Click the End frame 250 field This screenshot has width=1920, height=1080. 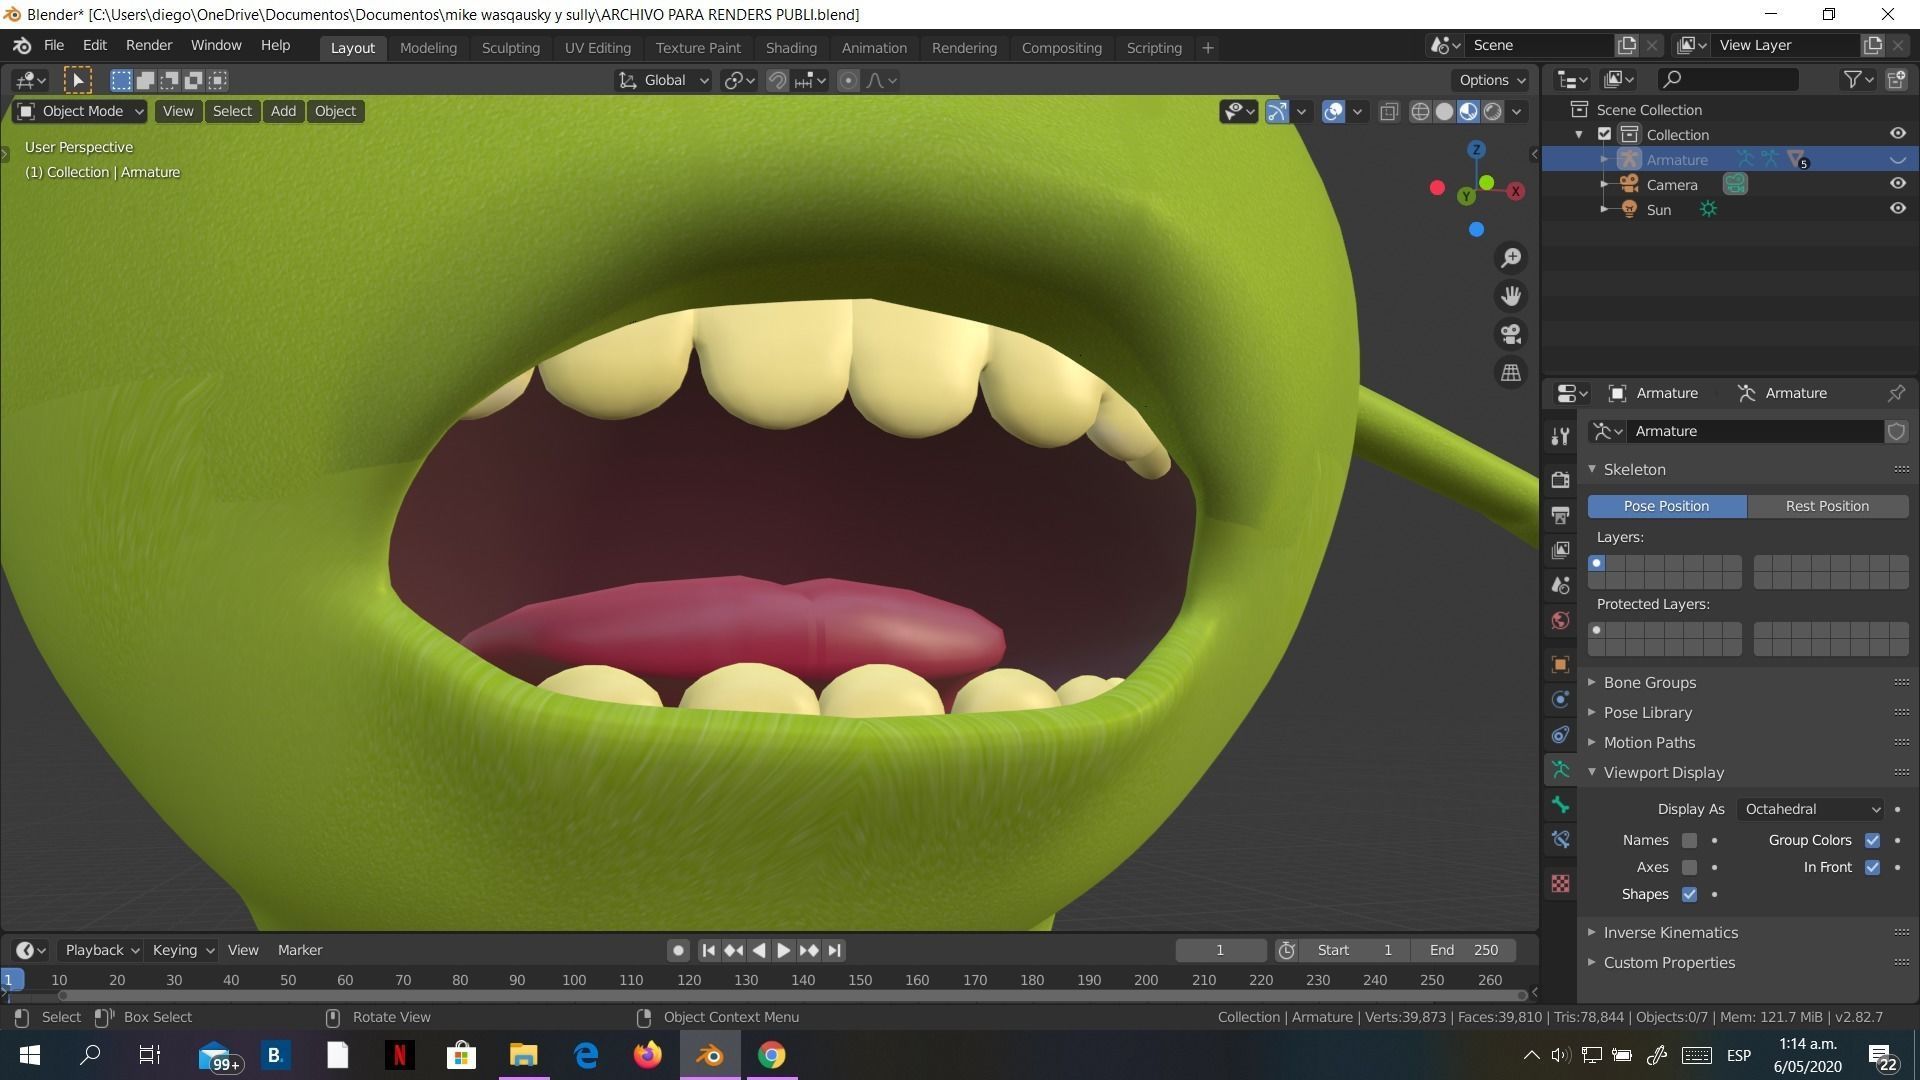pos(1463,950)
